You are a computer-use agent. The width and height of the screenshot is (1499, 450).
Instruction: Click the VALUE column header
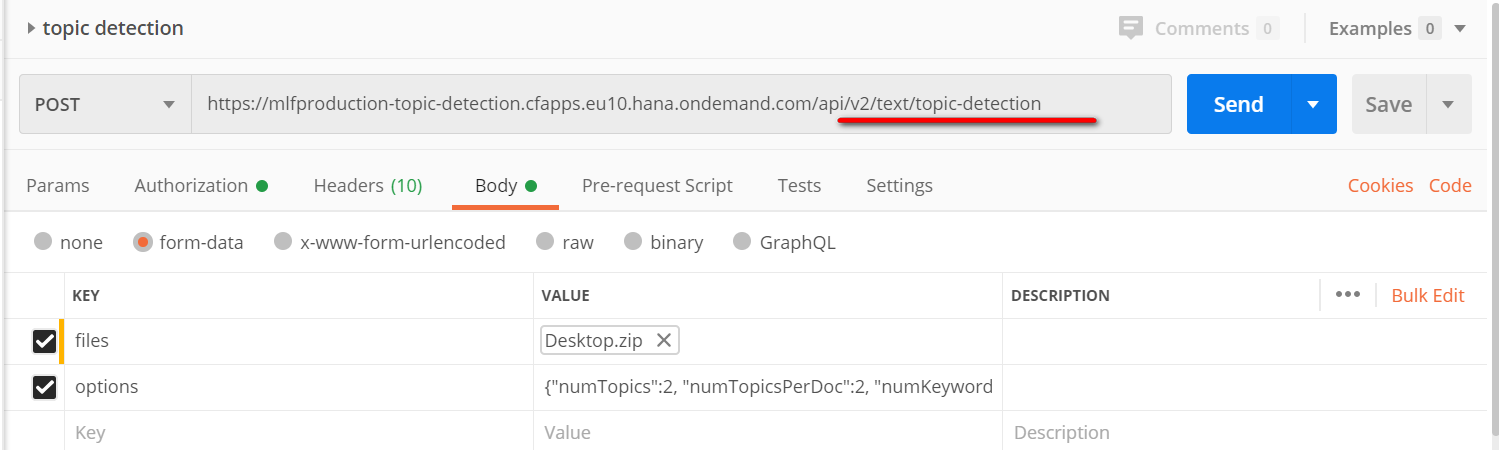565,296
